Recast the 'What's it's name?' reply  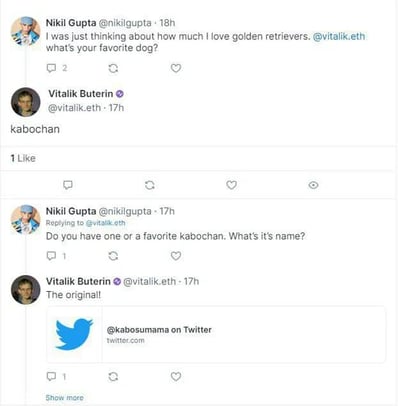tap(113, 256)
